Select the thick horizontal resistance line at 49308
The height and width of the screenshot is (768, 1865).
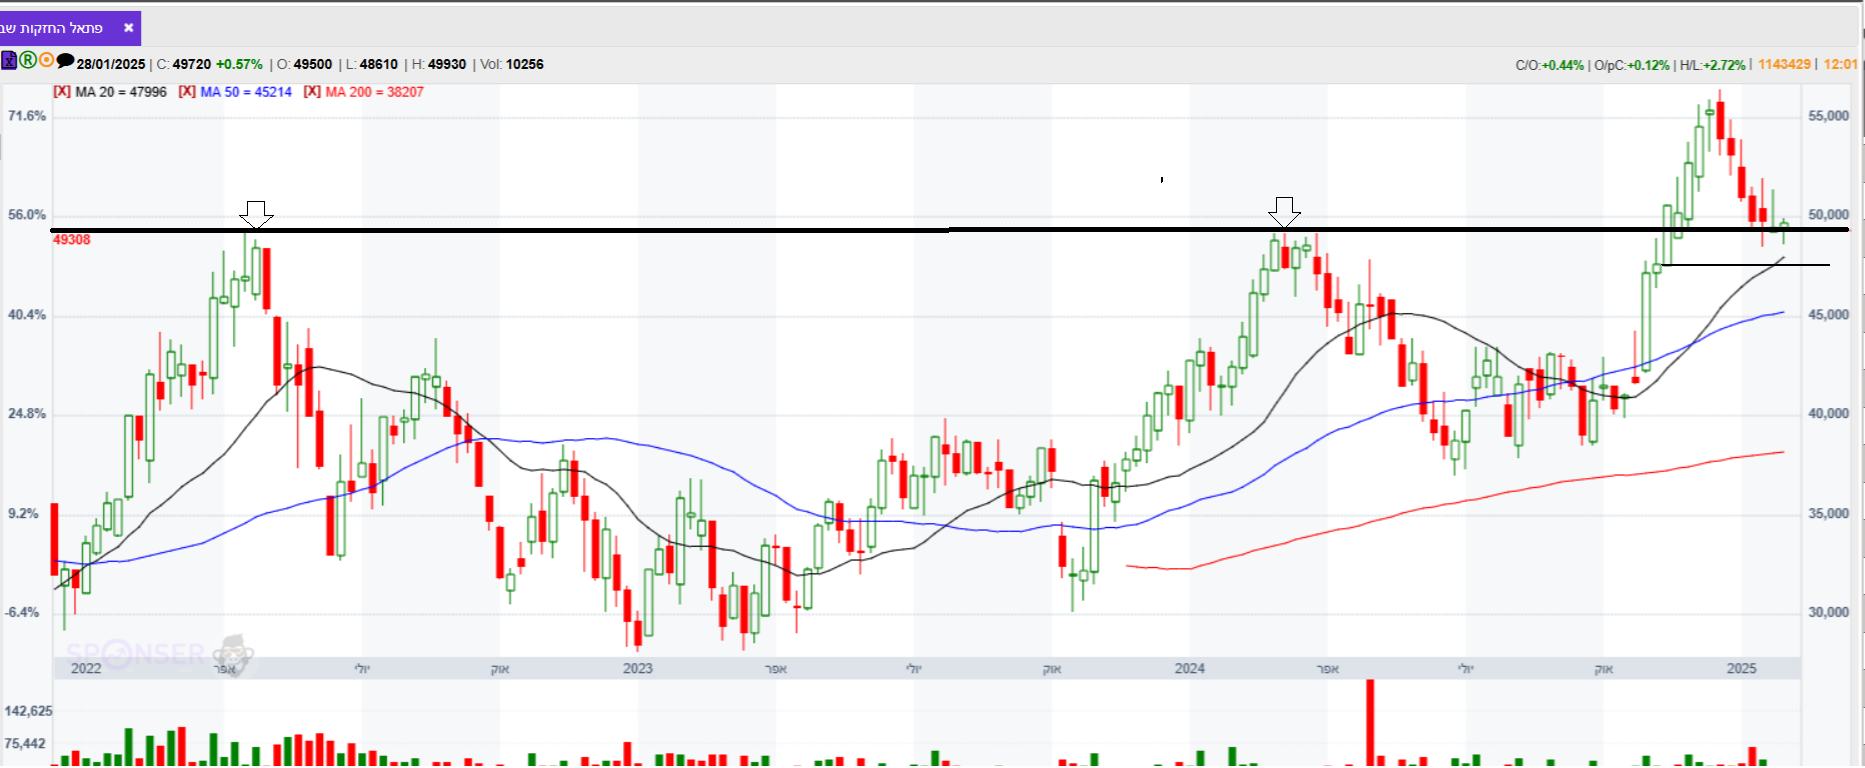950,230
